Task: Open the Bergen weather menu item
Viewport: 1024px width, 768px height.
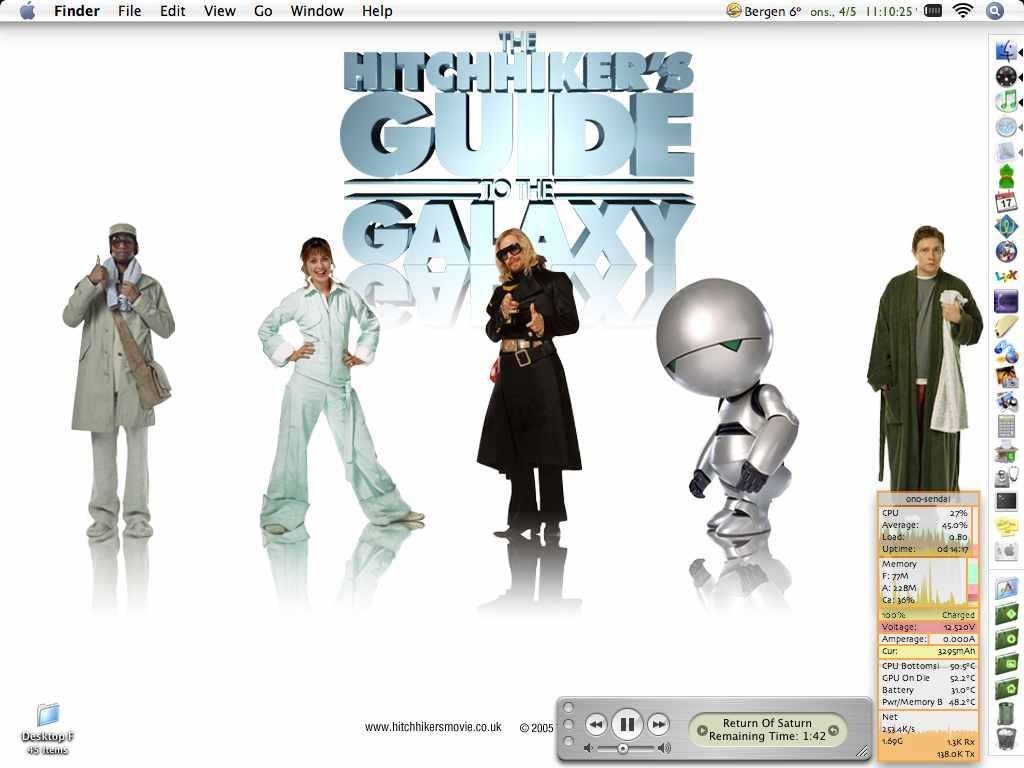Action: (x=764, y=11)
